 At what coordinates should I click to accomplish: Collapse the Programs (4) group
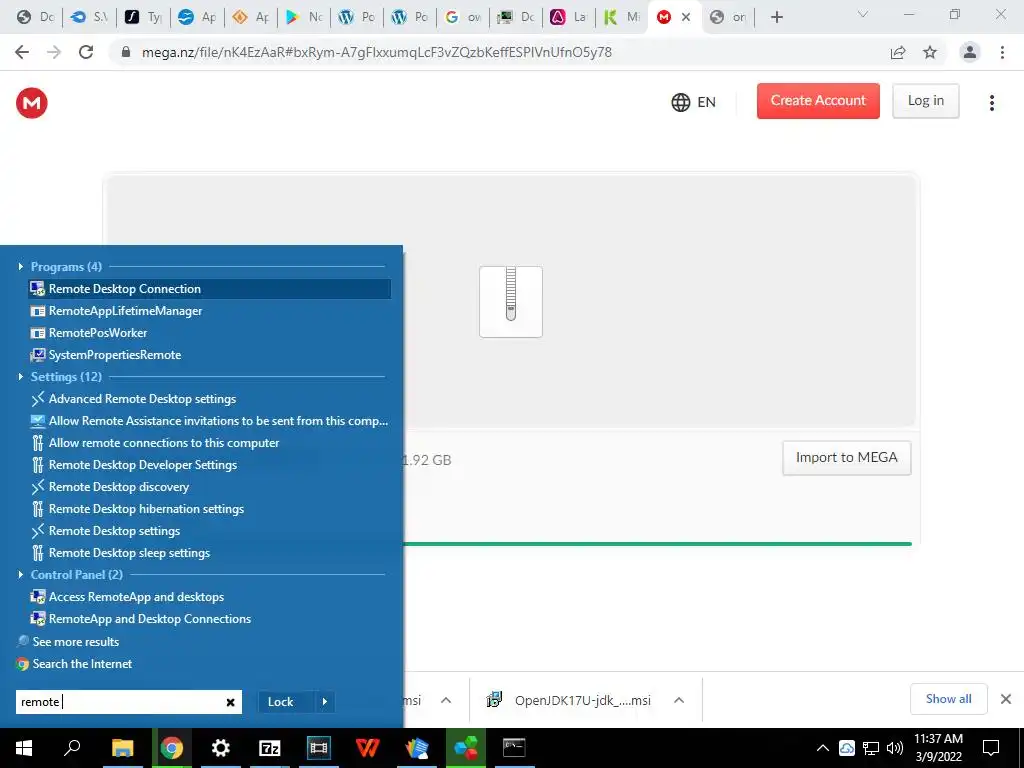pyautogui.click(x=20, y=266)
